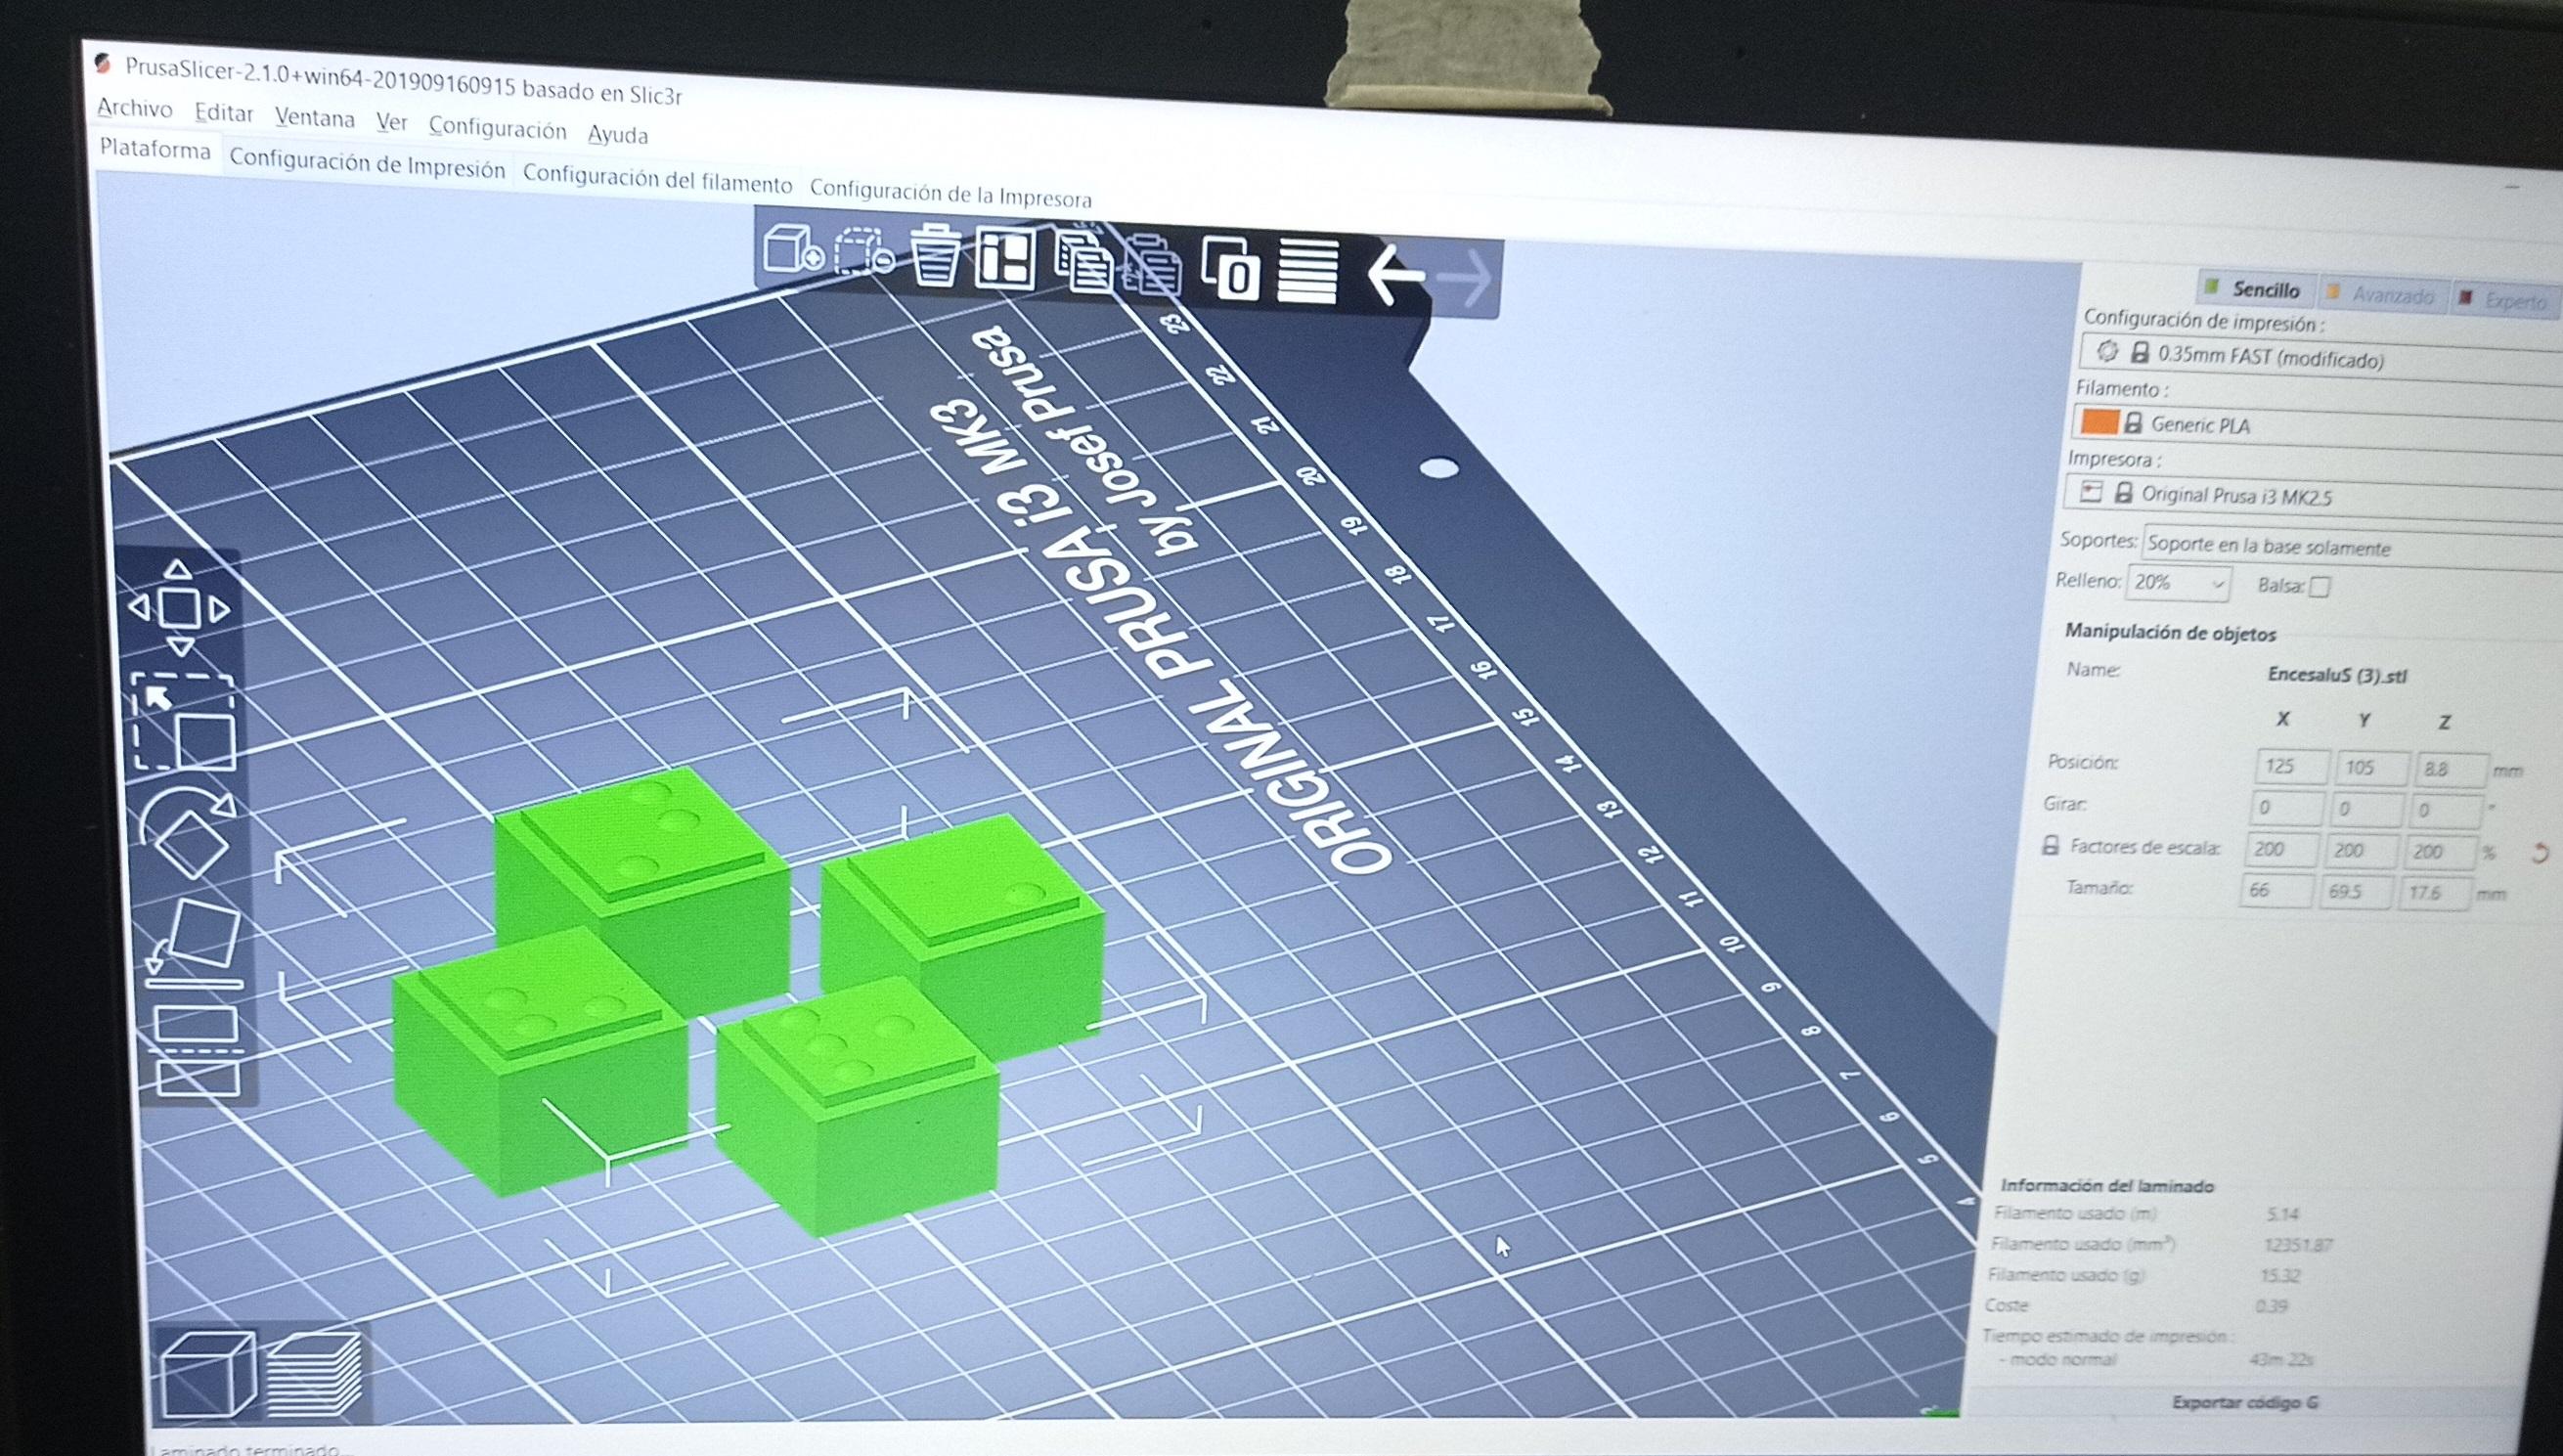Switch to the Plataforma tab
The width and height of the screenshot is (2563, 1456).
[x=156, y=150]
